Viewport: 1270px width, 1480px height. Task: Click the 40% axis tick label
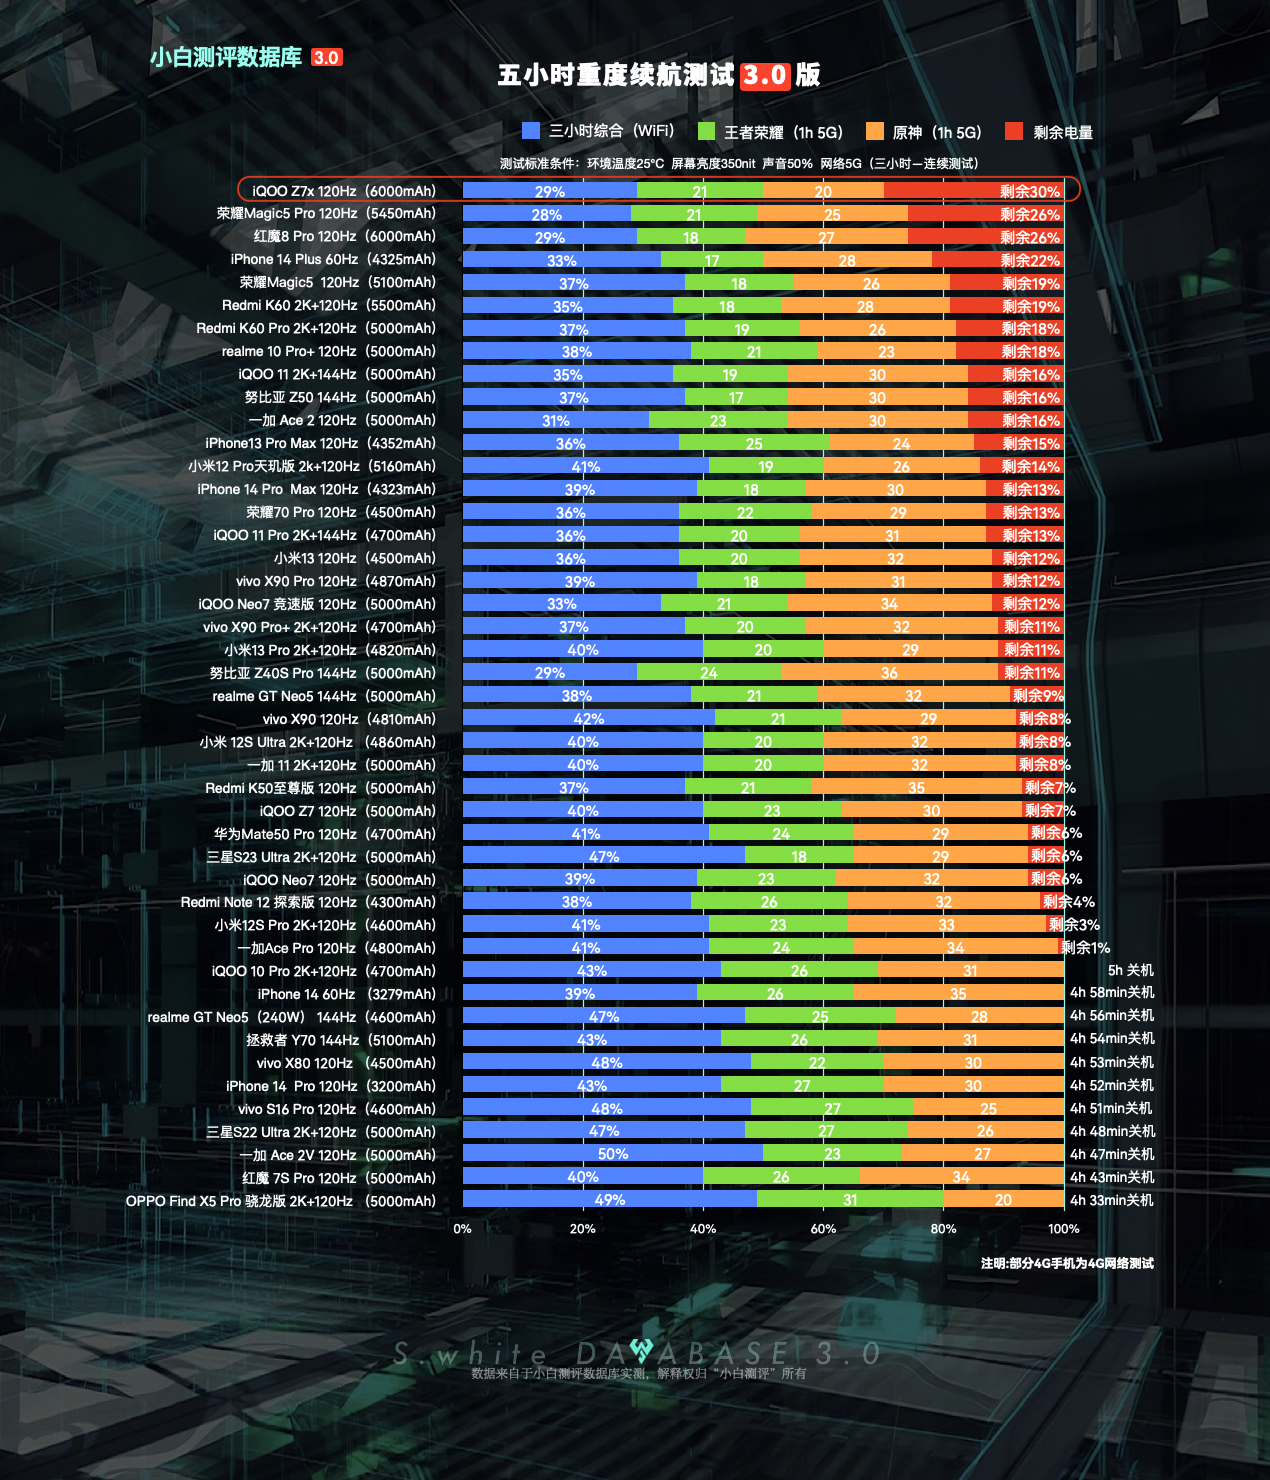coord(703,1229)
